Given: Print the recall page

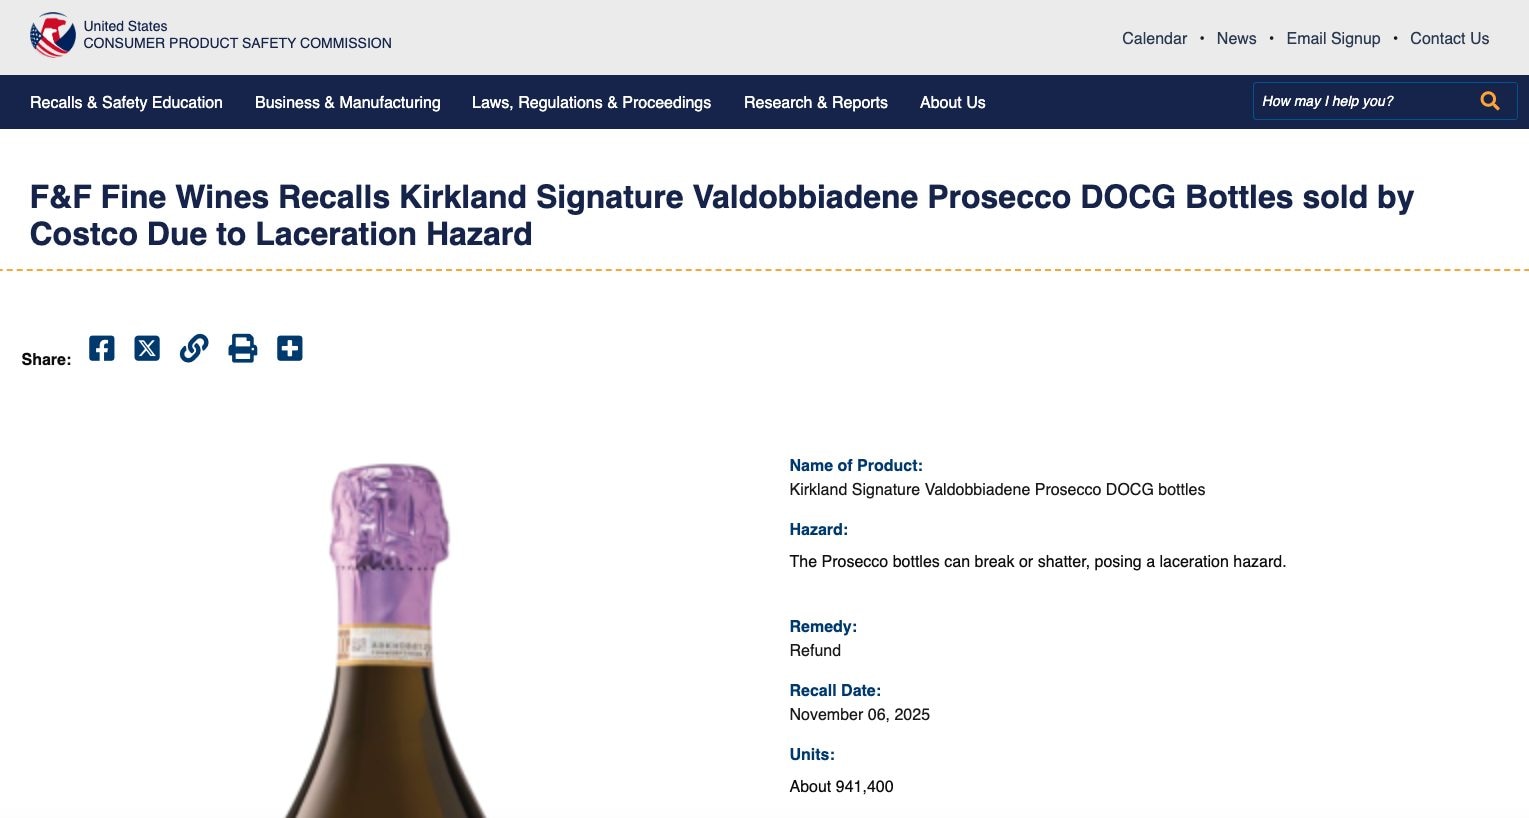Looking at the screenshot, I should [x=242, y=348].
